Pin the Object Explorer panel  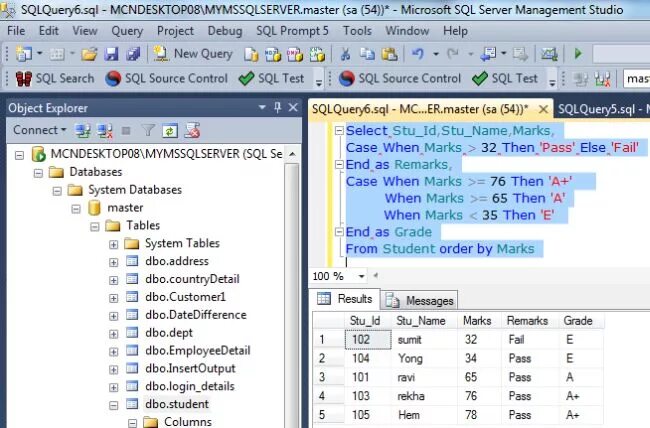click(277, 108)
